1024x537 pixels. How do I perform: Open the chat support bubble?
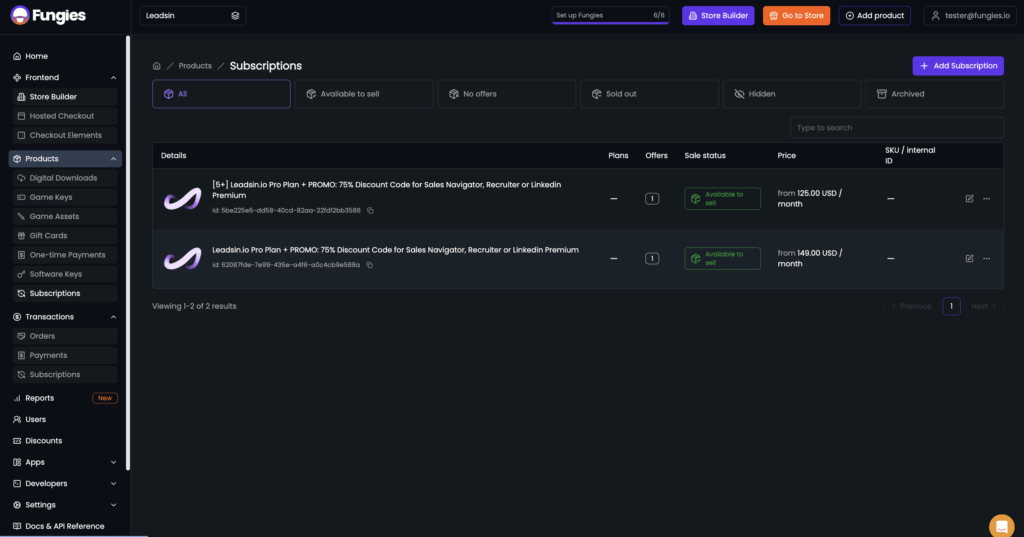pos(1001,527)
